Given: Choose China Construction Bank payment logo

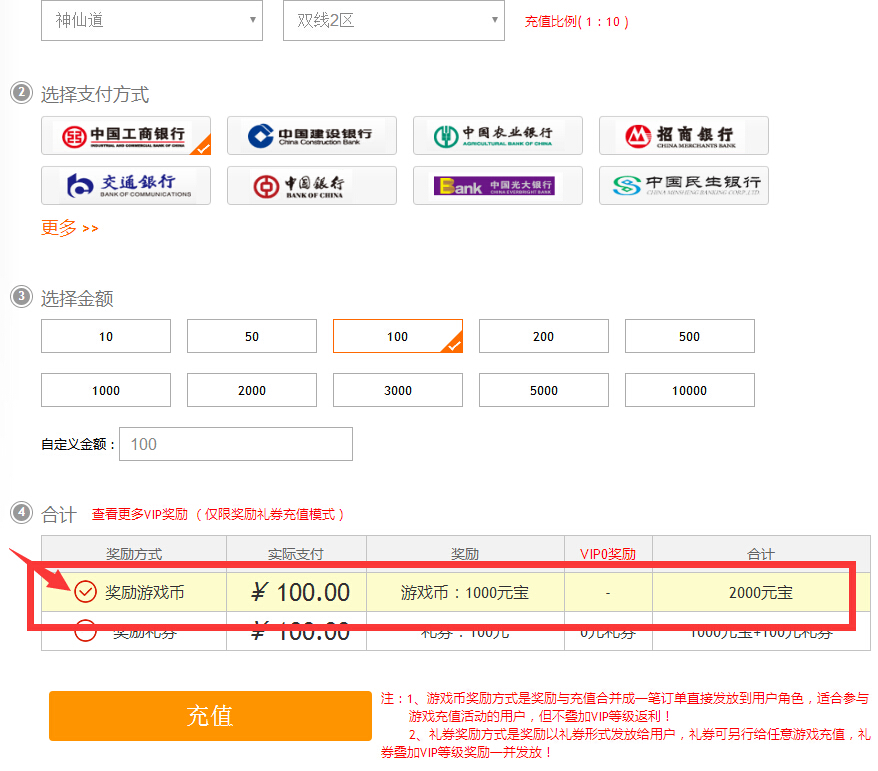Looking at the screenshot, I should click(311, 136).
